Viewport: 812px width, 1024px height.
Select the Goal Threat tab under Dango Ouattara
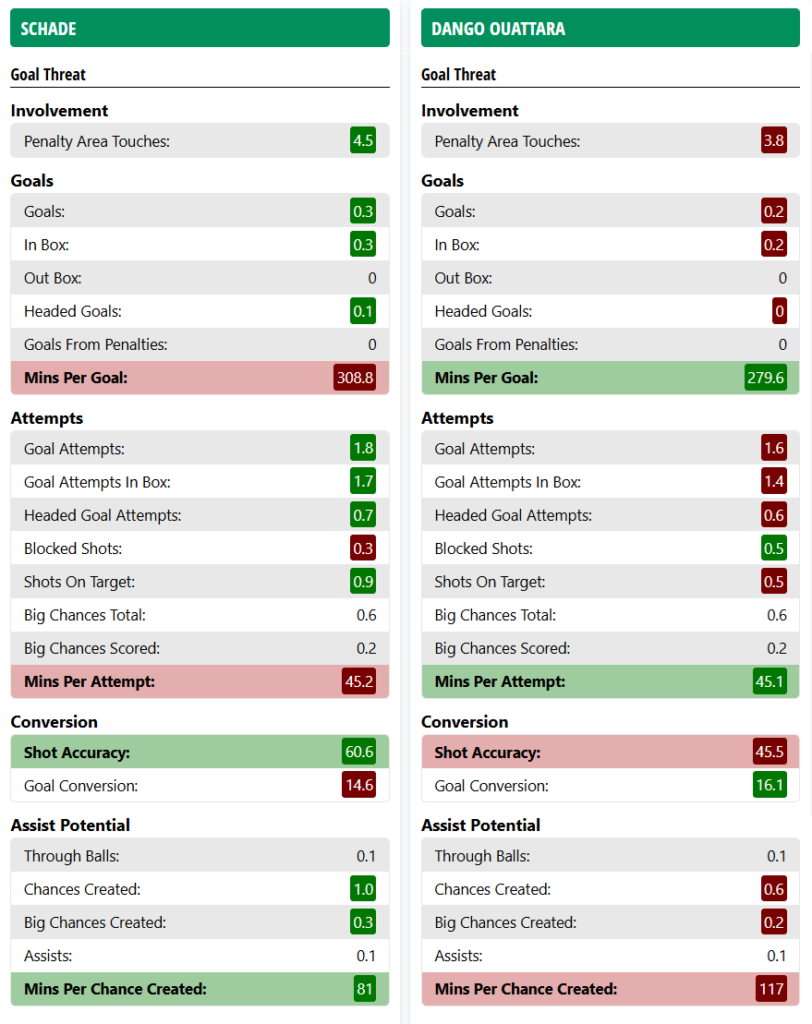point(458,75)
